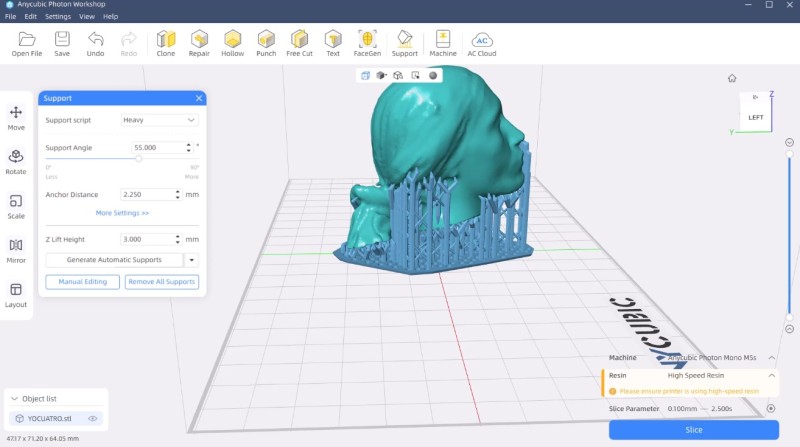Screen dimensions: 800x447
Task: Open the FaceGen tool
Action: (x=367, y=43)
